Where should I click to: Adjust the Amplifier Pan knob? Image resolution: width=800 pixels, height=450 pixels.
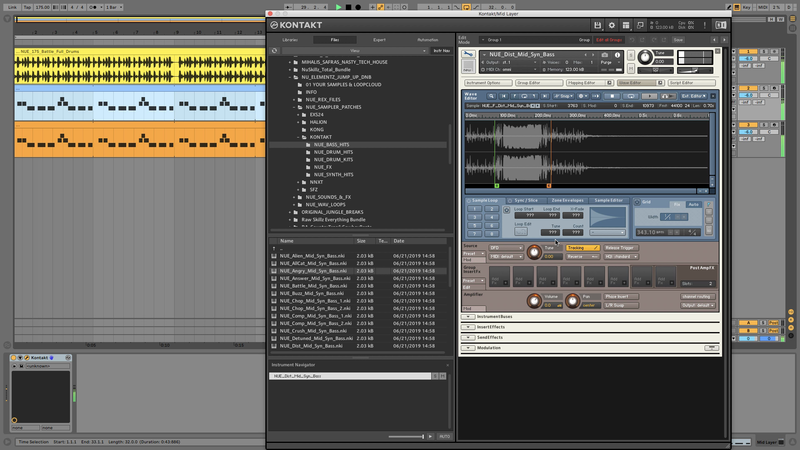point(572,301)
